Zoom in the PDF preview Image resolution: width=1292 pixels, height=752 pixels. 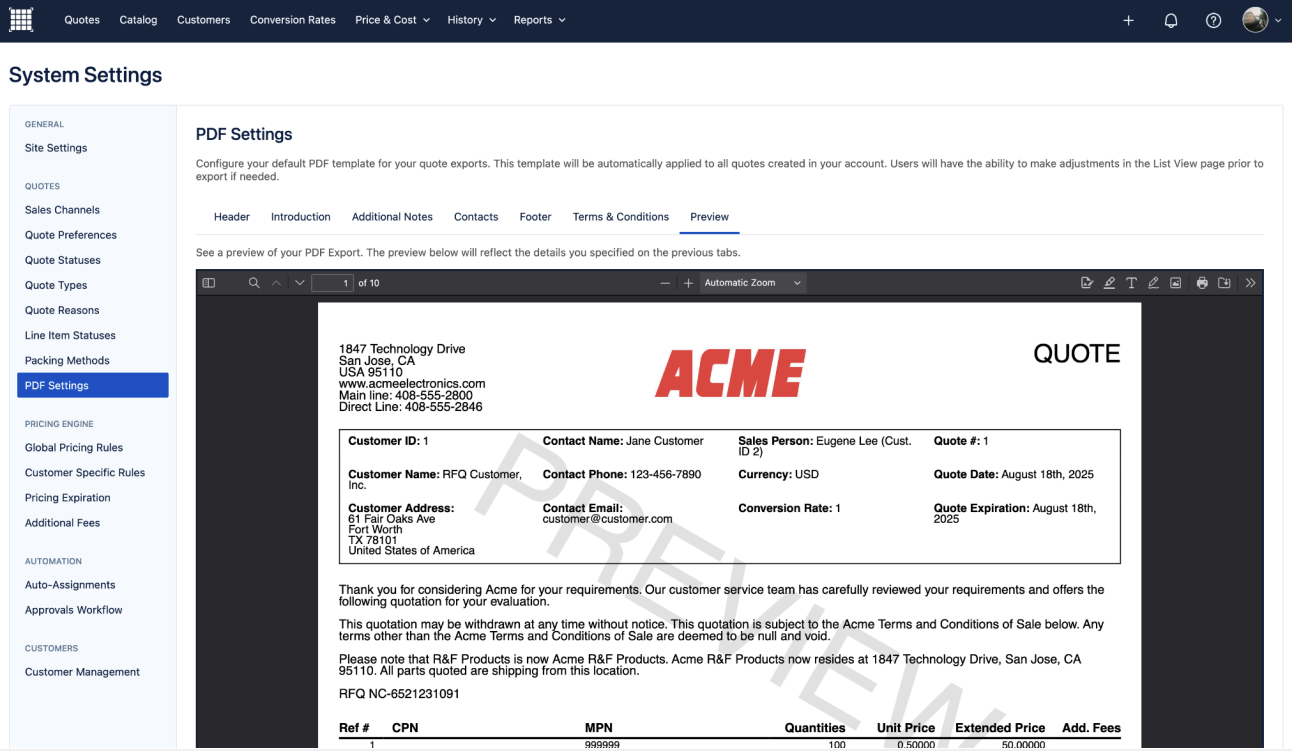pos(688,283)
